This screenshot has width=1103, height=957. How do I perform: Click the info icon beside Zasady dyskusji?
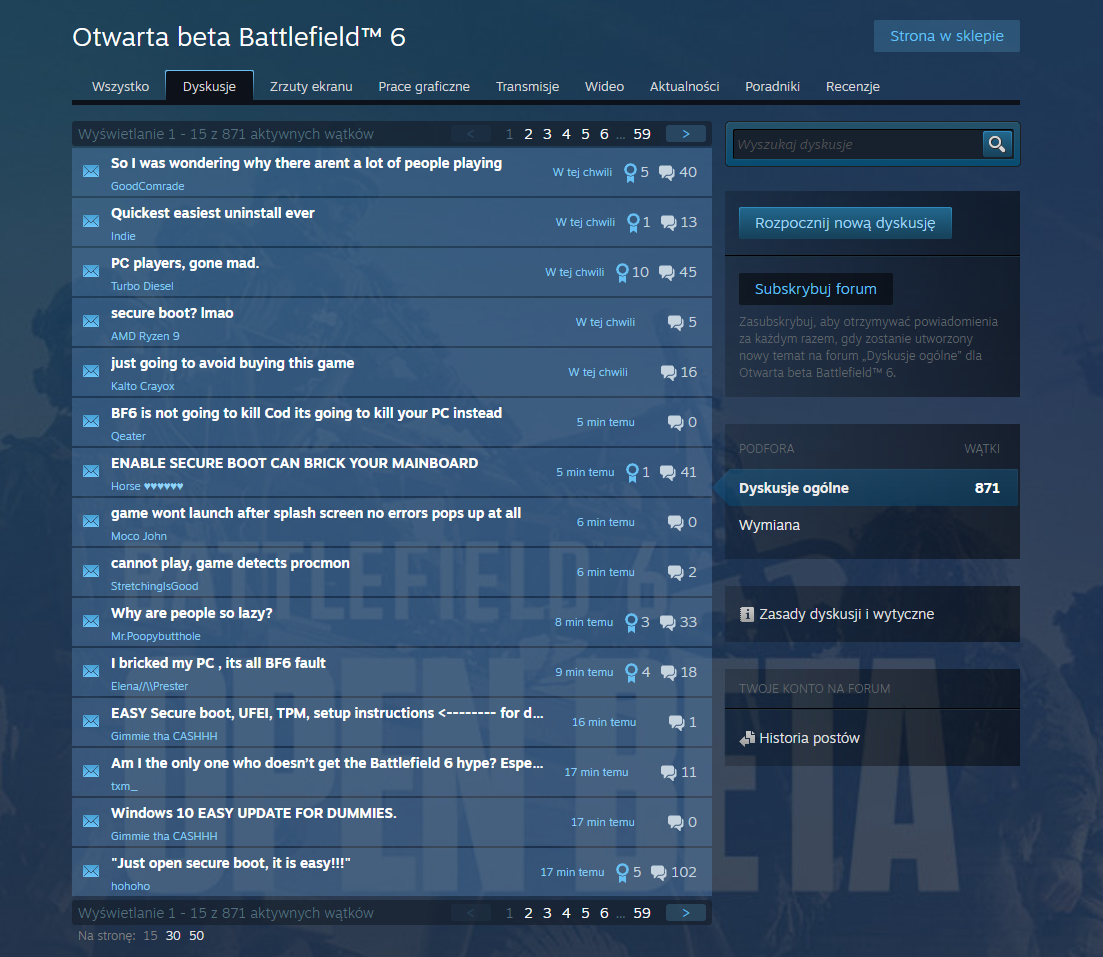[746, 614]
